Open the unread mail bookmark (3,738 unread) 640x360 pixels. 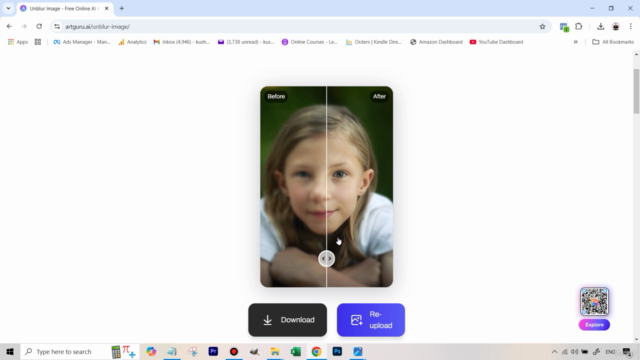(x=246, y=42)
